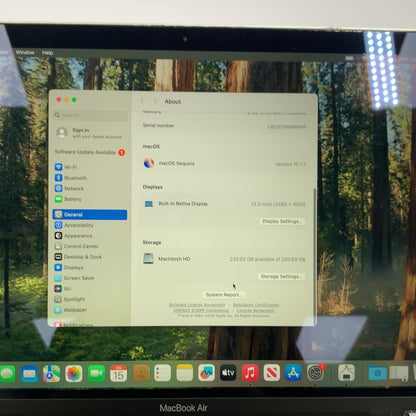
Task: Open News from the Dock
Action: (x=272, y=373)
